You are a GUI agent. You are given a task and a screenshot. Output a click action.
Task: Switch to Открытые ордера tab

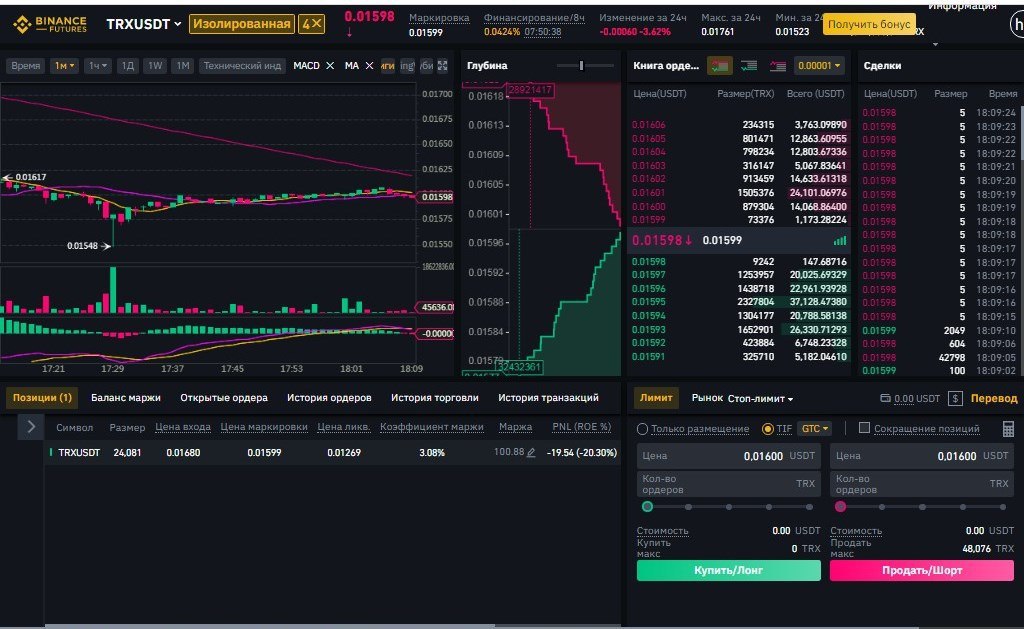(224, 397)
